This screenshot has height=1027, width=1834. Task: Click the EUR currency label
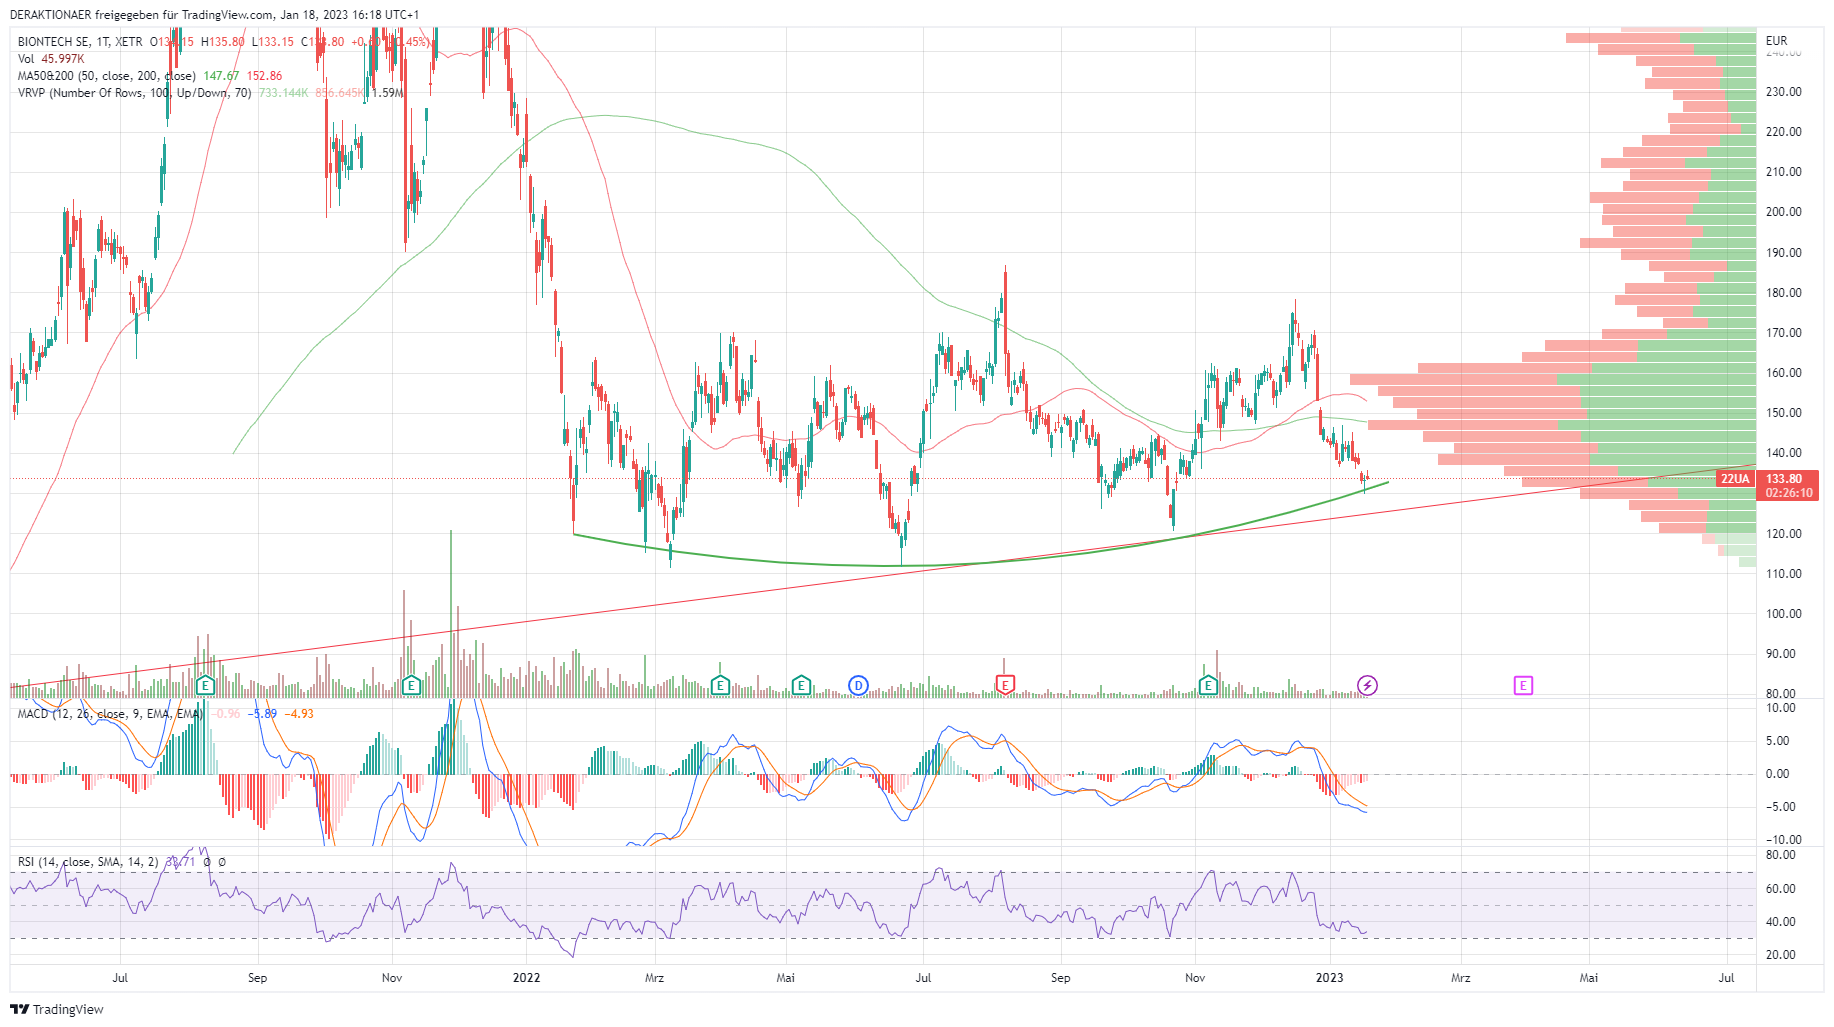pos(1776,41)
